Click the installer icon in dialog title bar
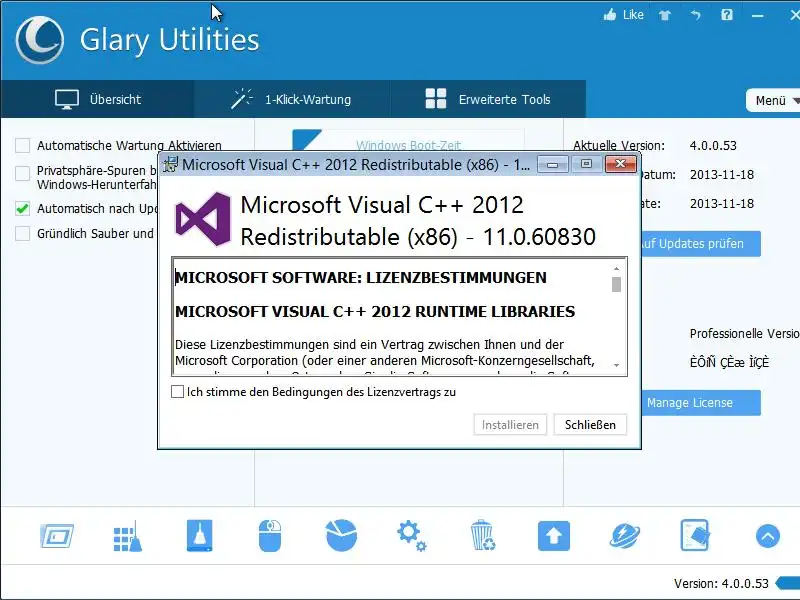The height and width of the screenshot is (600, 800). (x=170, y=164)
